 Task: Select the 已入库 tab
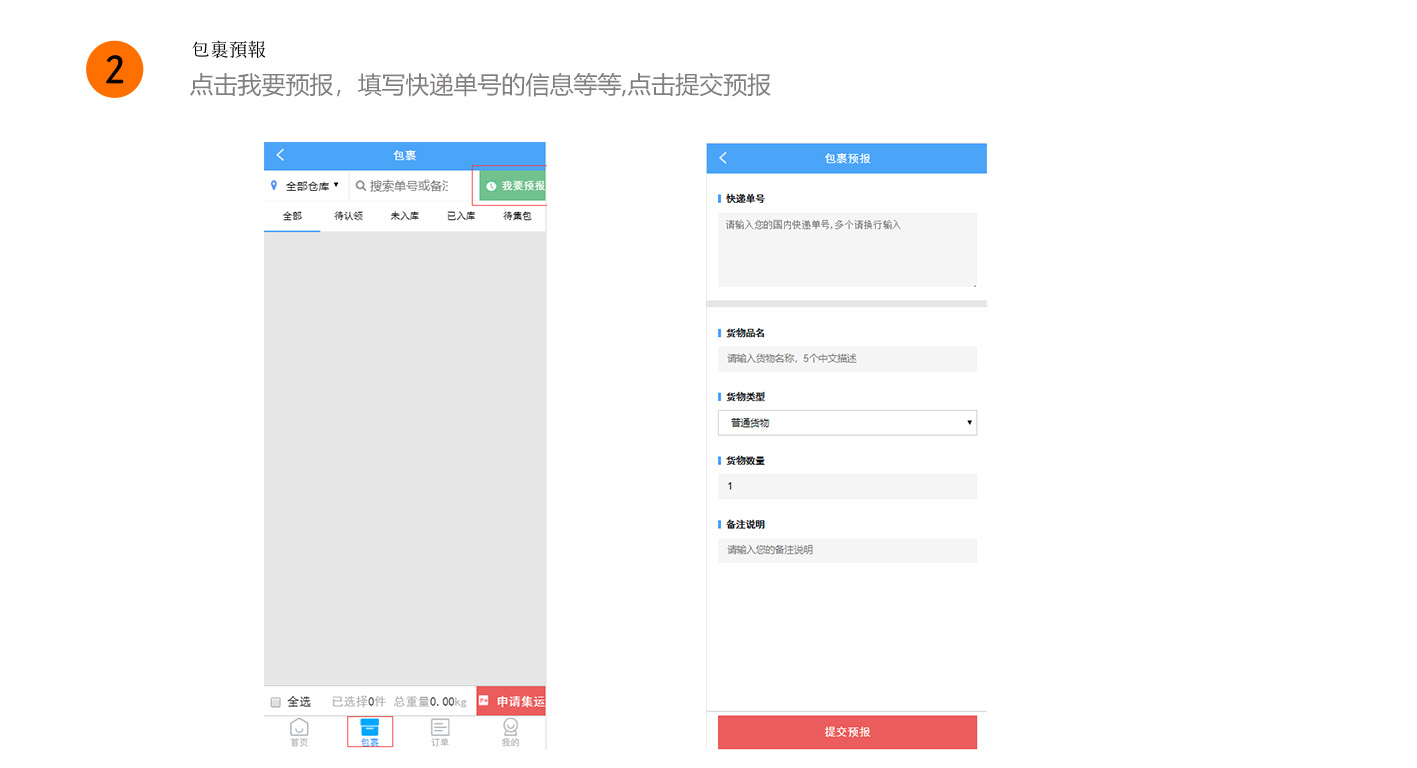coord(461,216)
